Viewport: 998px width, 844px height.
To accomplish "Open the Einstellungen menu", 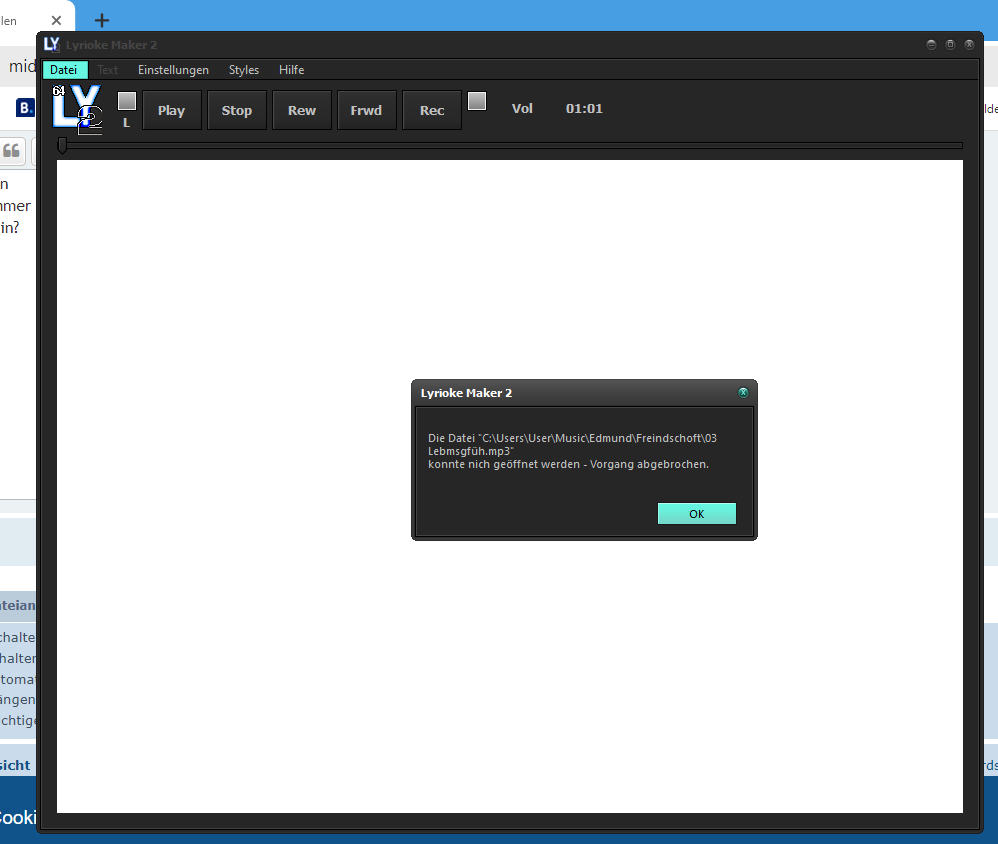I will (173, 70).
